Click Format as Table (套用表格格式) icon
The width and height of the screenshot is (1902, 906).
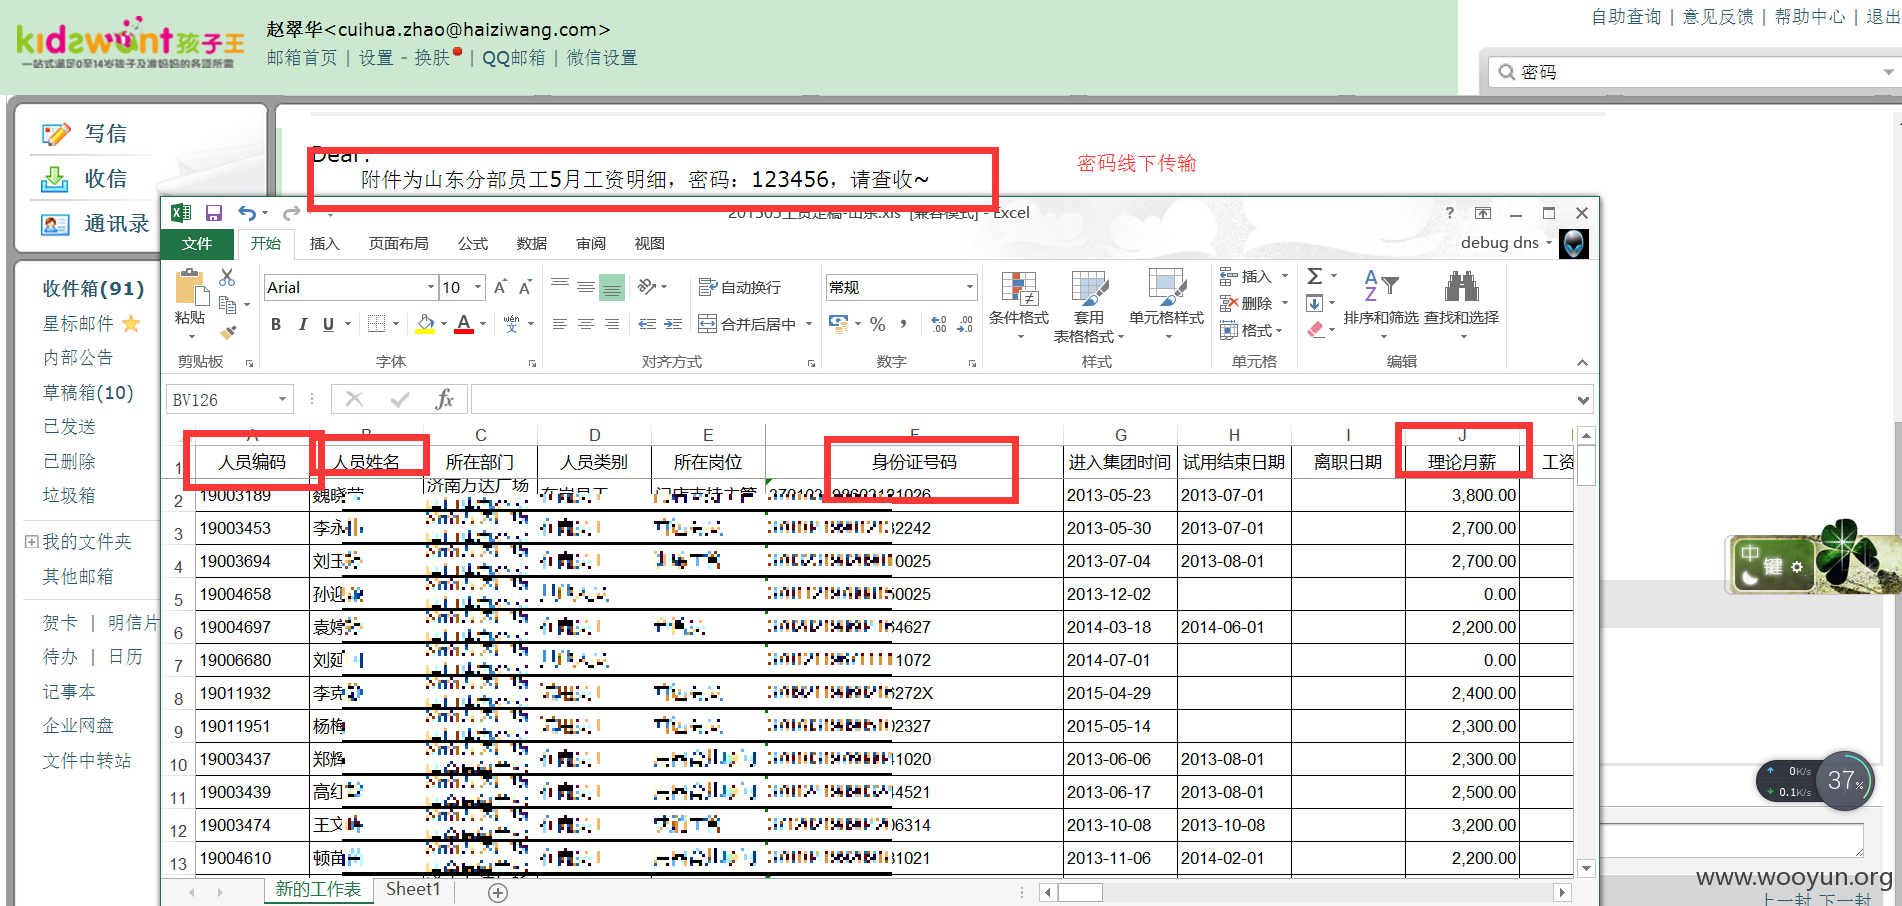tap(1089, 306)
